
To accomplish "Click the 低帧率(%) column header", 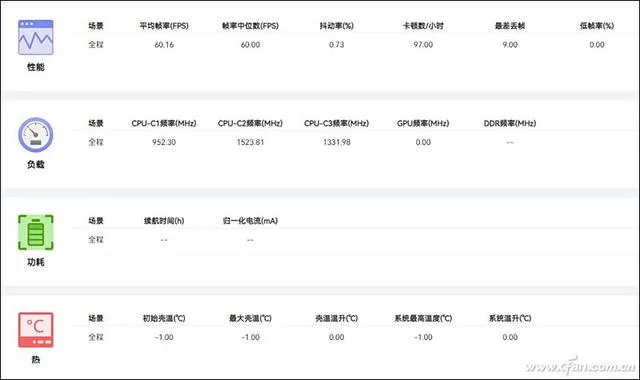I will click(x=597, y=26).
